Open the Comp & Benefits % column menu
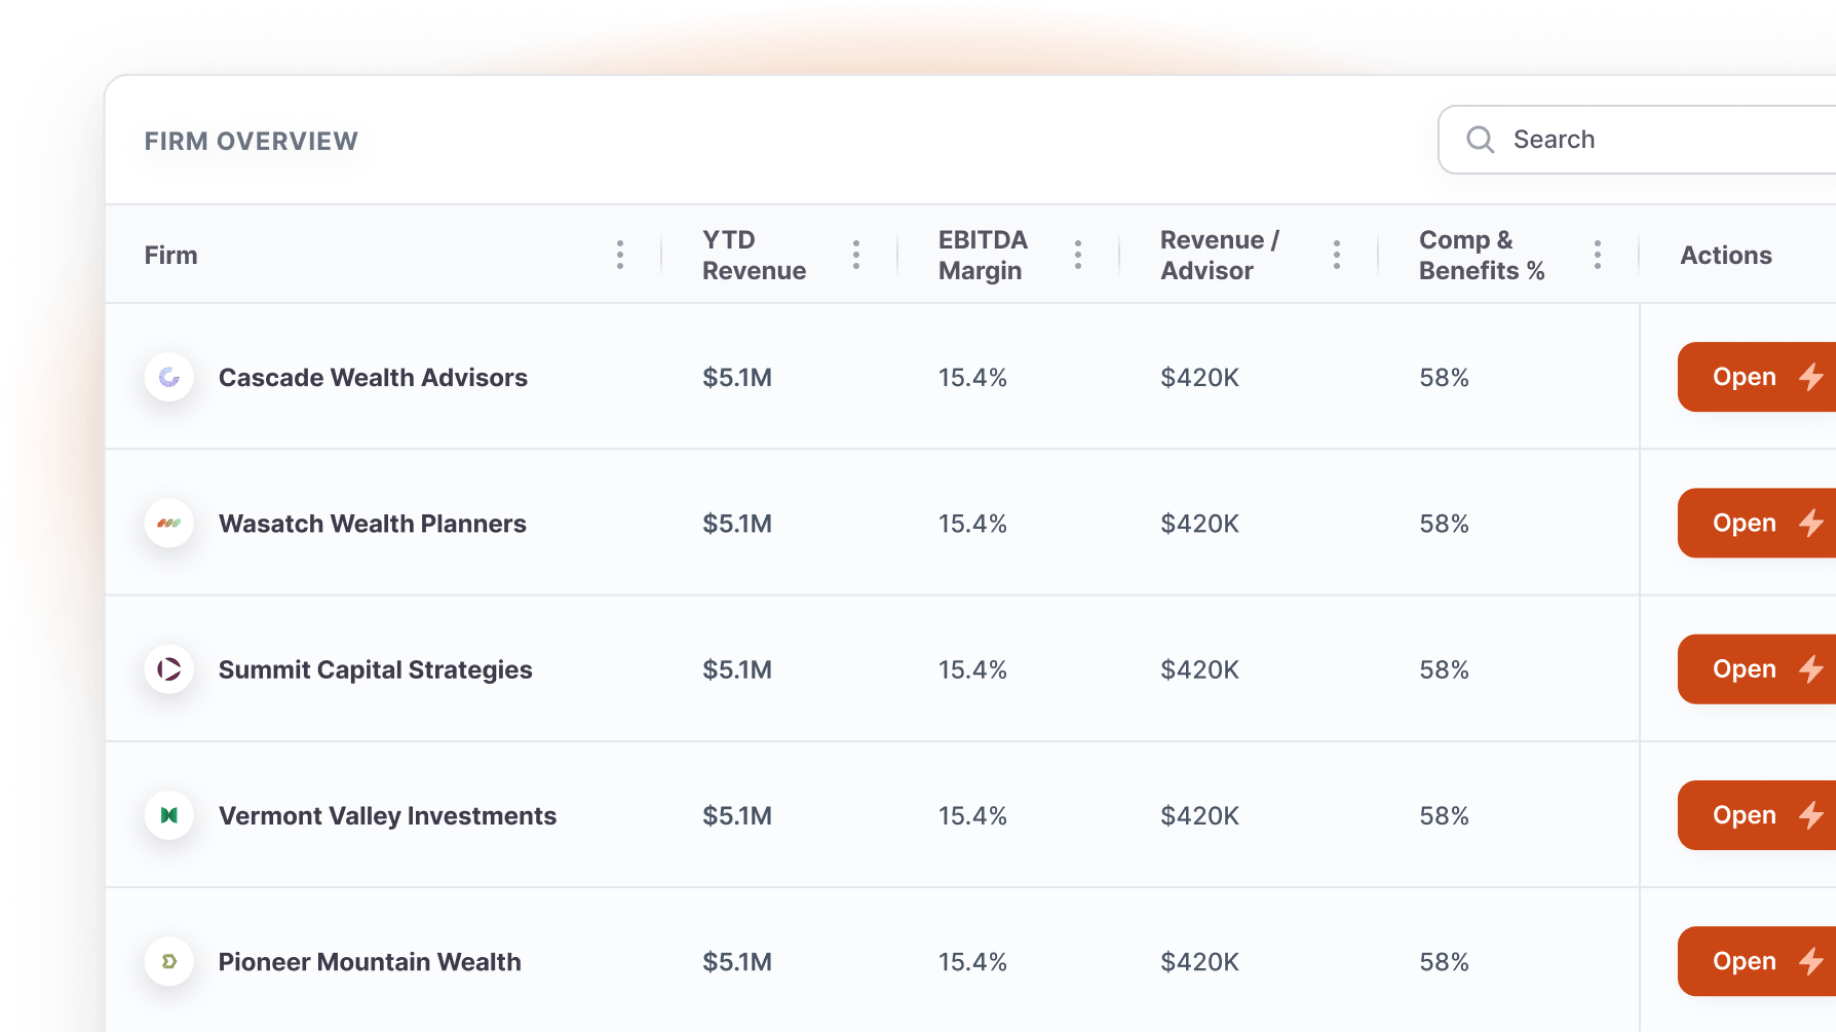 [1597, 255]
